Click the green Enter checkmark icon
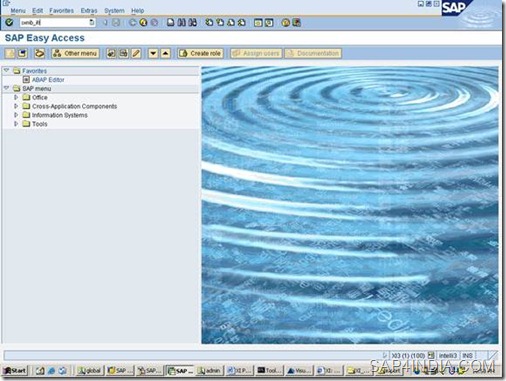Image resolution: width=506 pixels, height=381 pixels. point(9,22)
